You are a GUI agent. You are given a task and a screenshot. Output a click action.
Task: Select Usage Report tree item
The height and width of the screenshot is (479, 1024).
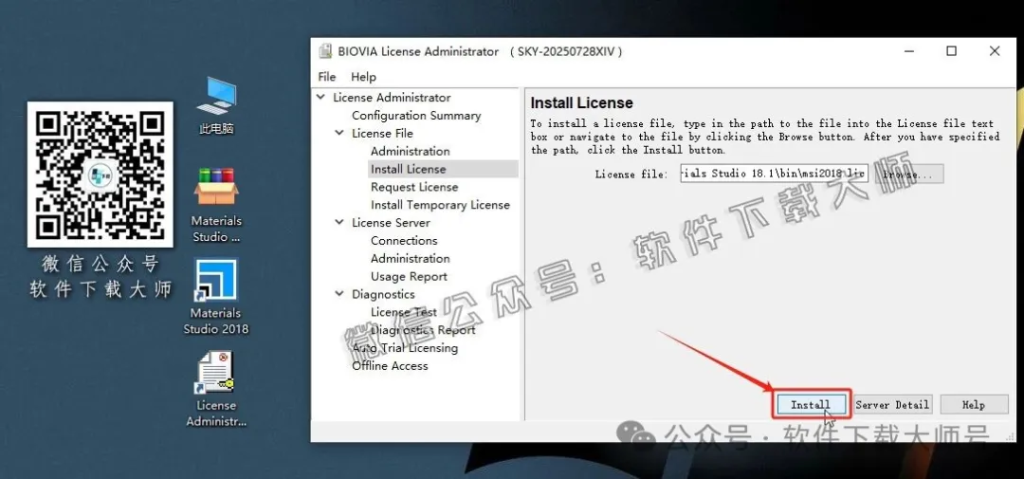[409, 276]
